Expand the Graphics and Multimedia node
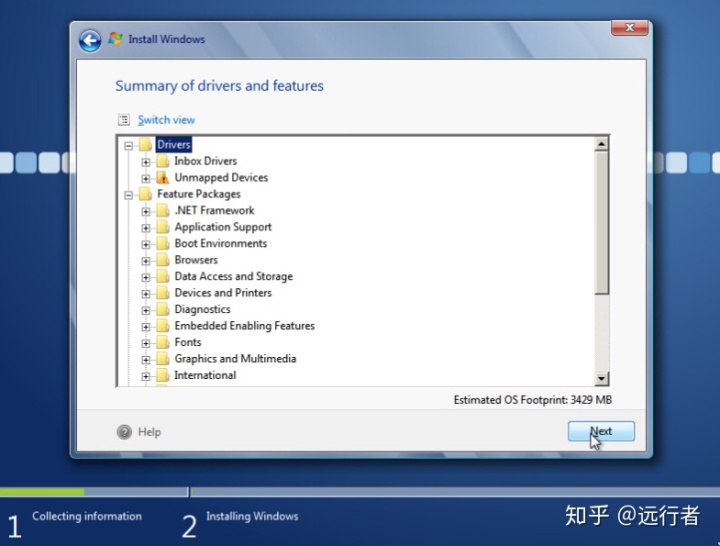This screenshot has width=720, height=546. pos(146,360)
